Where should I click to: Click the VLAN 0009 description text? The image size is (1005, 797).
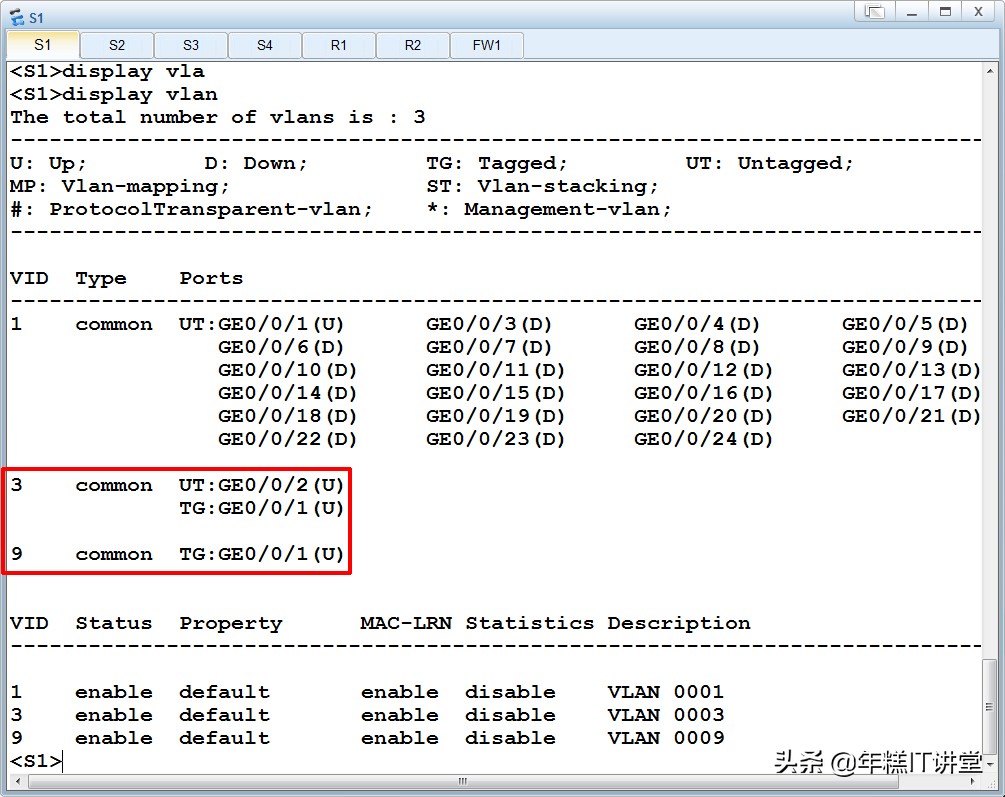click(665, 738)
